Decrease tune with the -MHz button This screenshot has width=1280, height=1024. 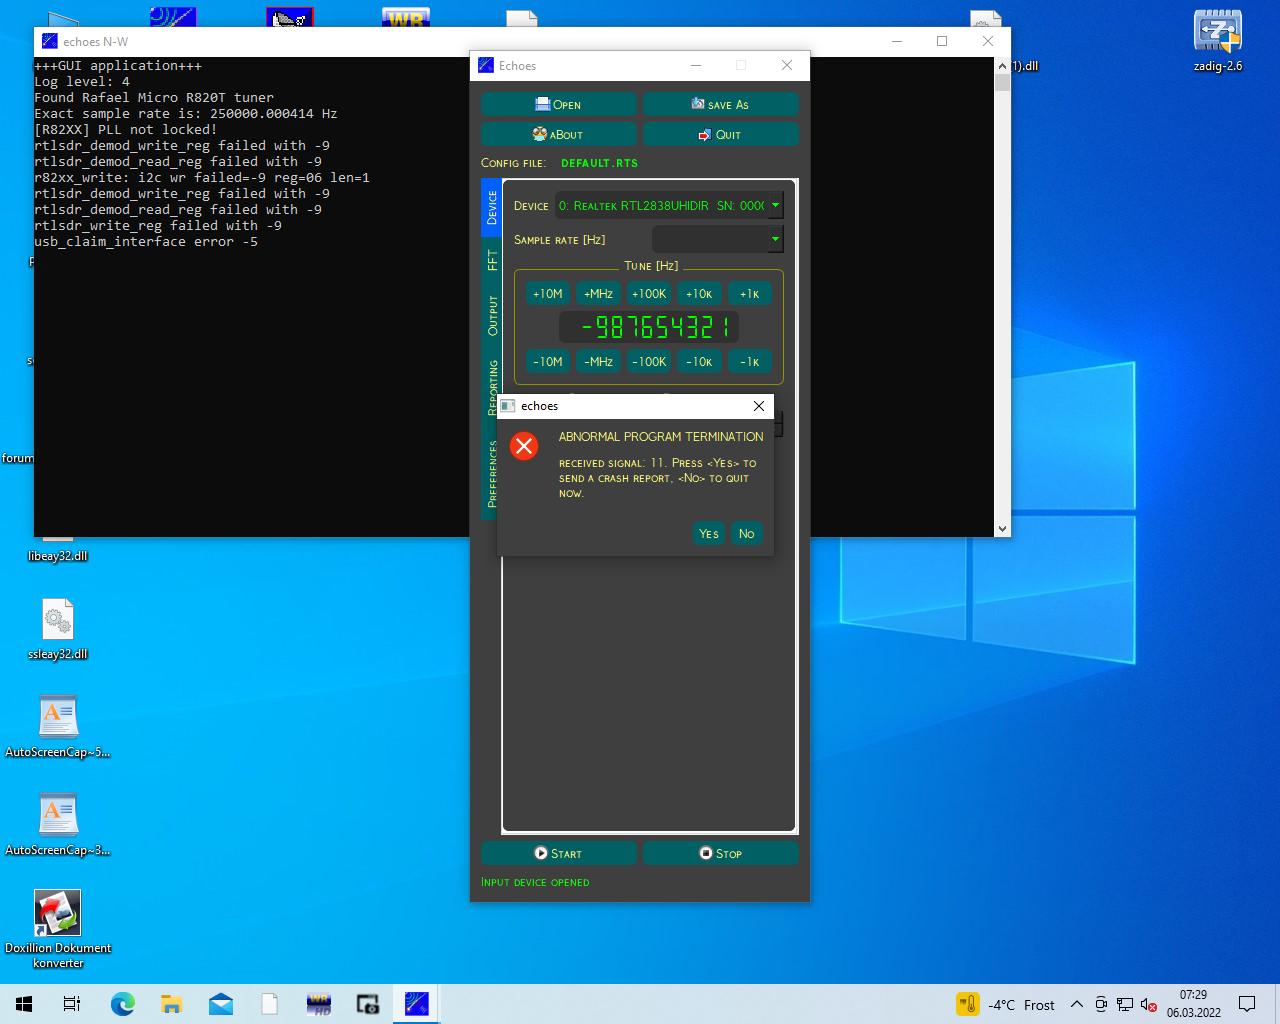pos(598,362)
